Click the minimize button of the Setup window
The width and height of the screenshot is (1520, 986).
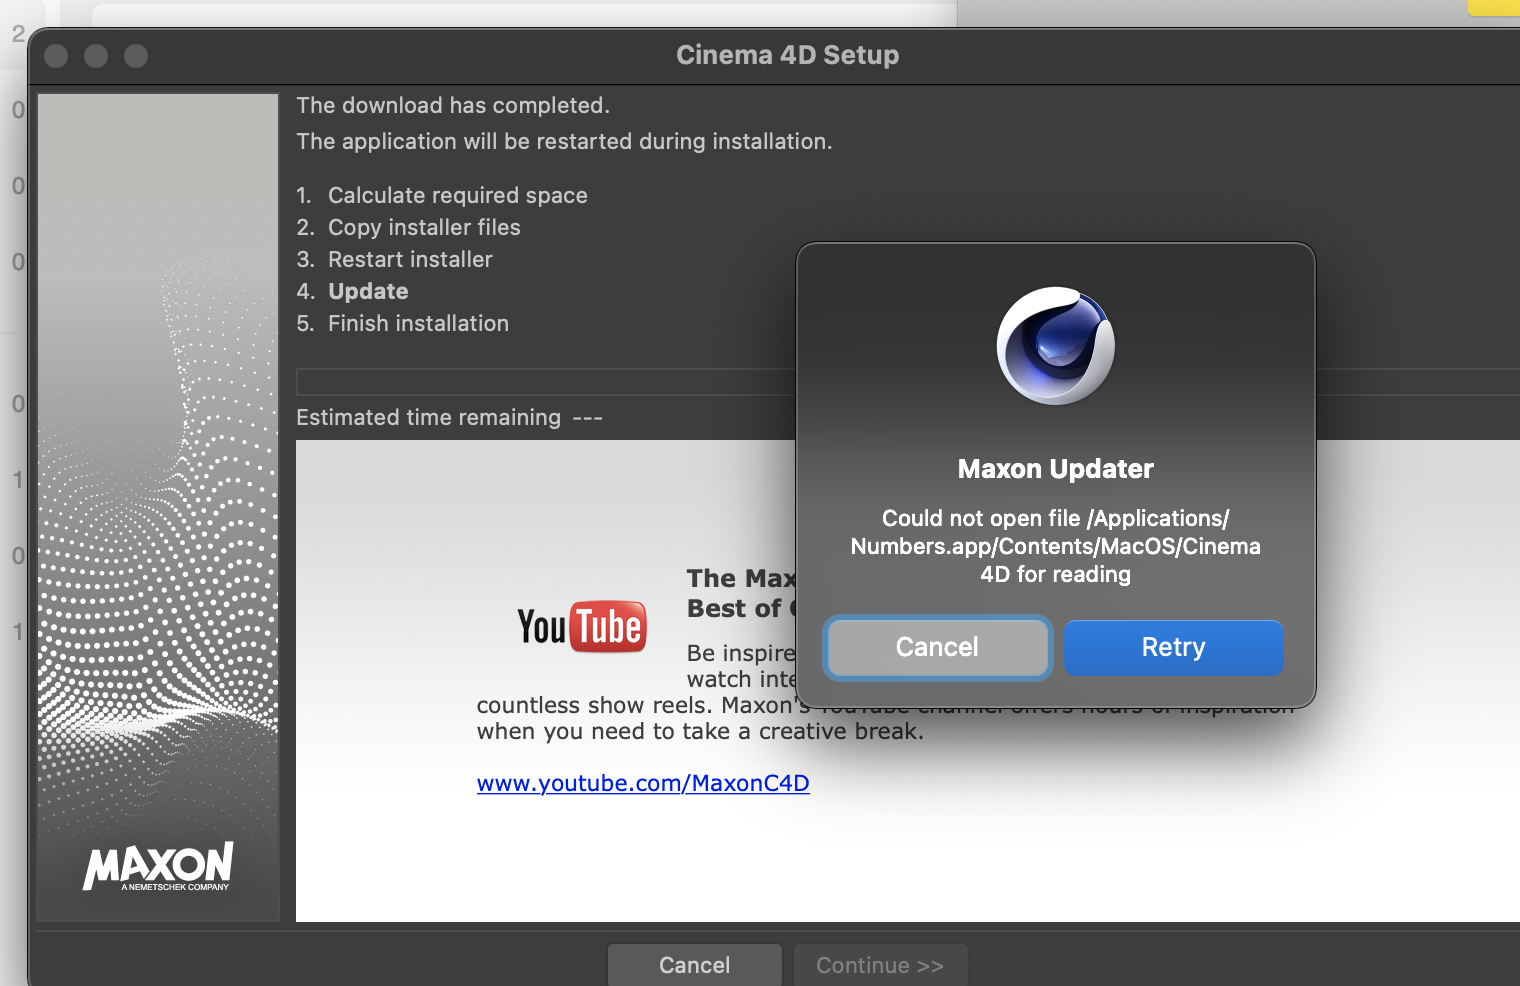click(x=96, y=56)
